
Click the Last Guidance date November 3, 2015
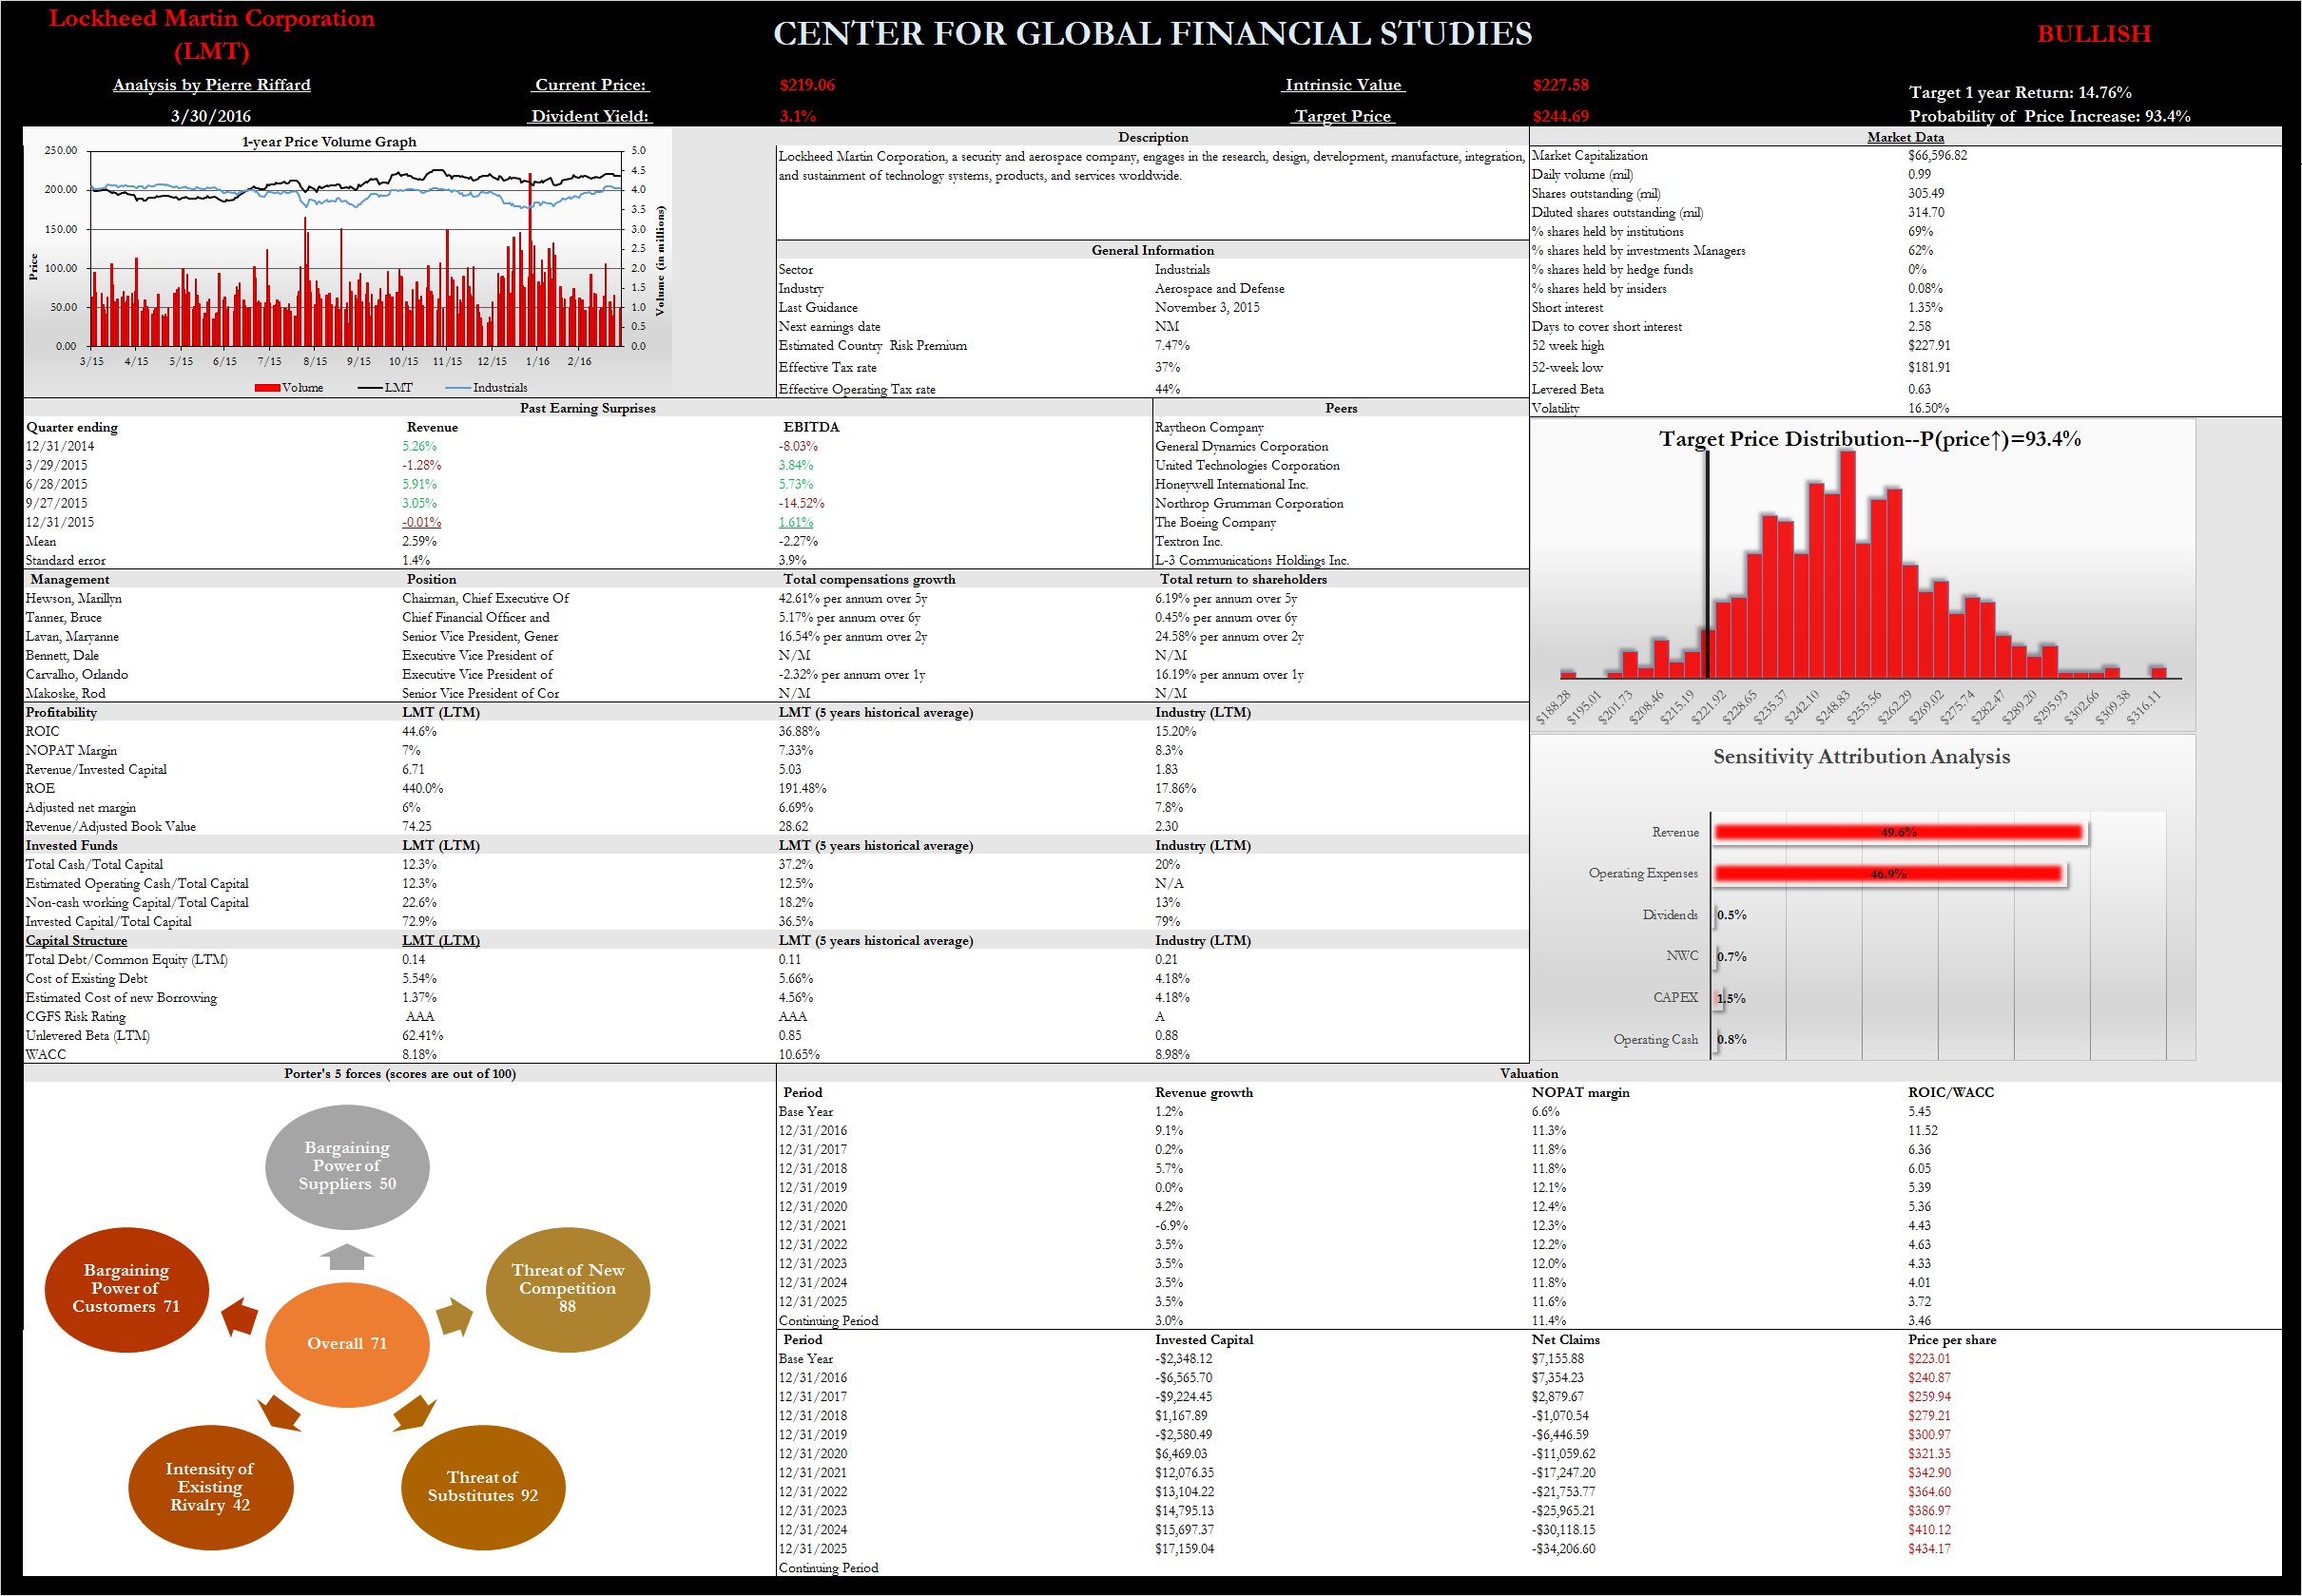[x=1207, y=307]
